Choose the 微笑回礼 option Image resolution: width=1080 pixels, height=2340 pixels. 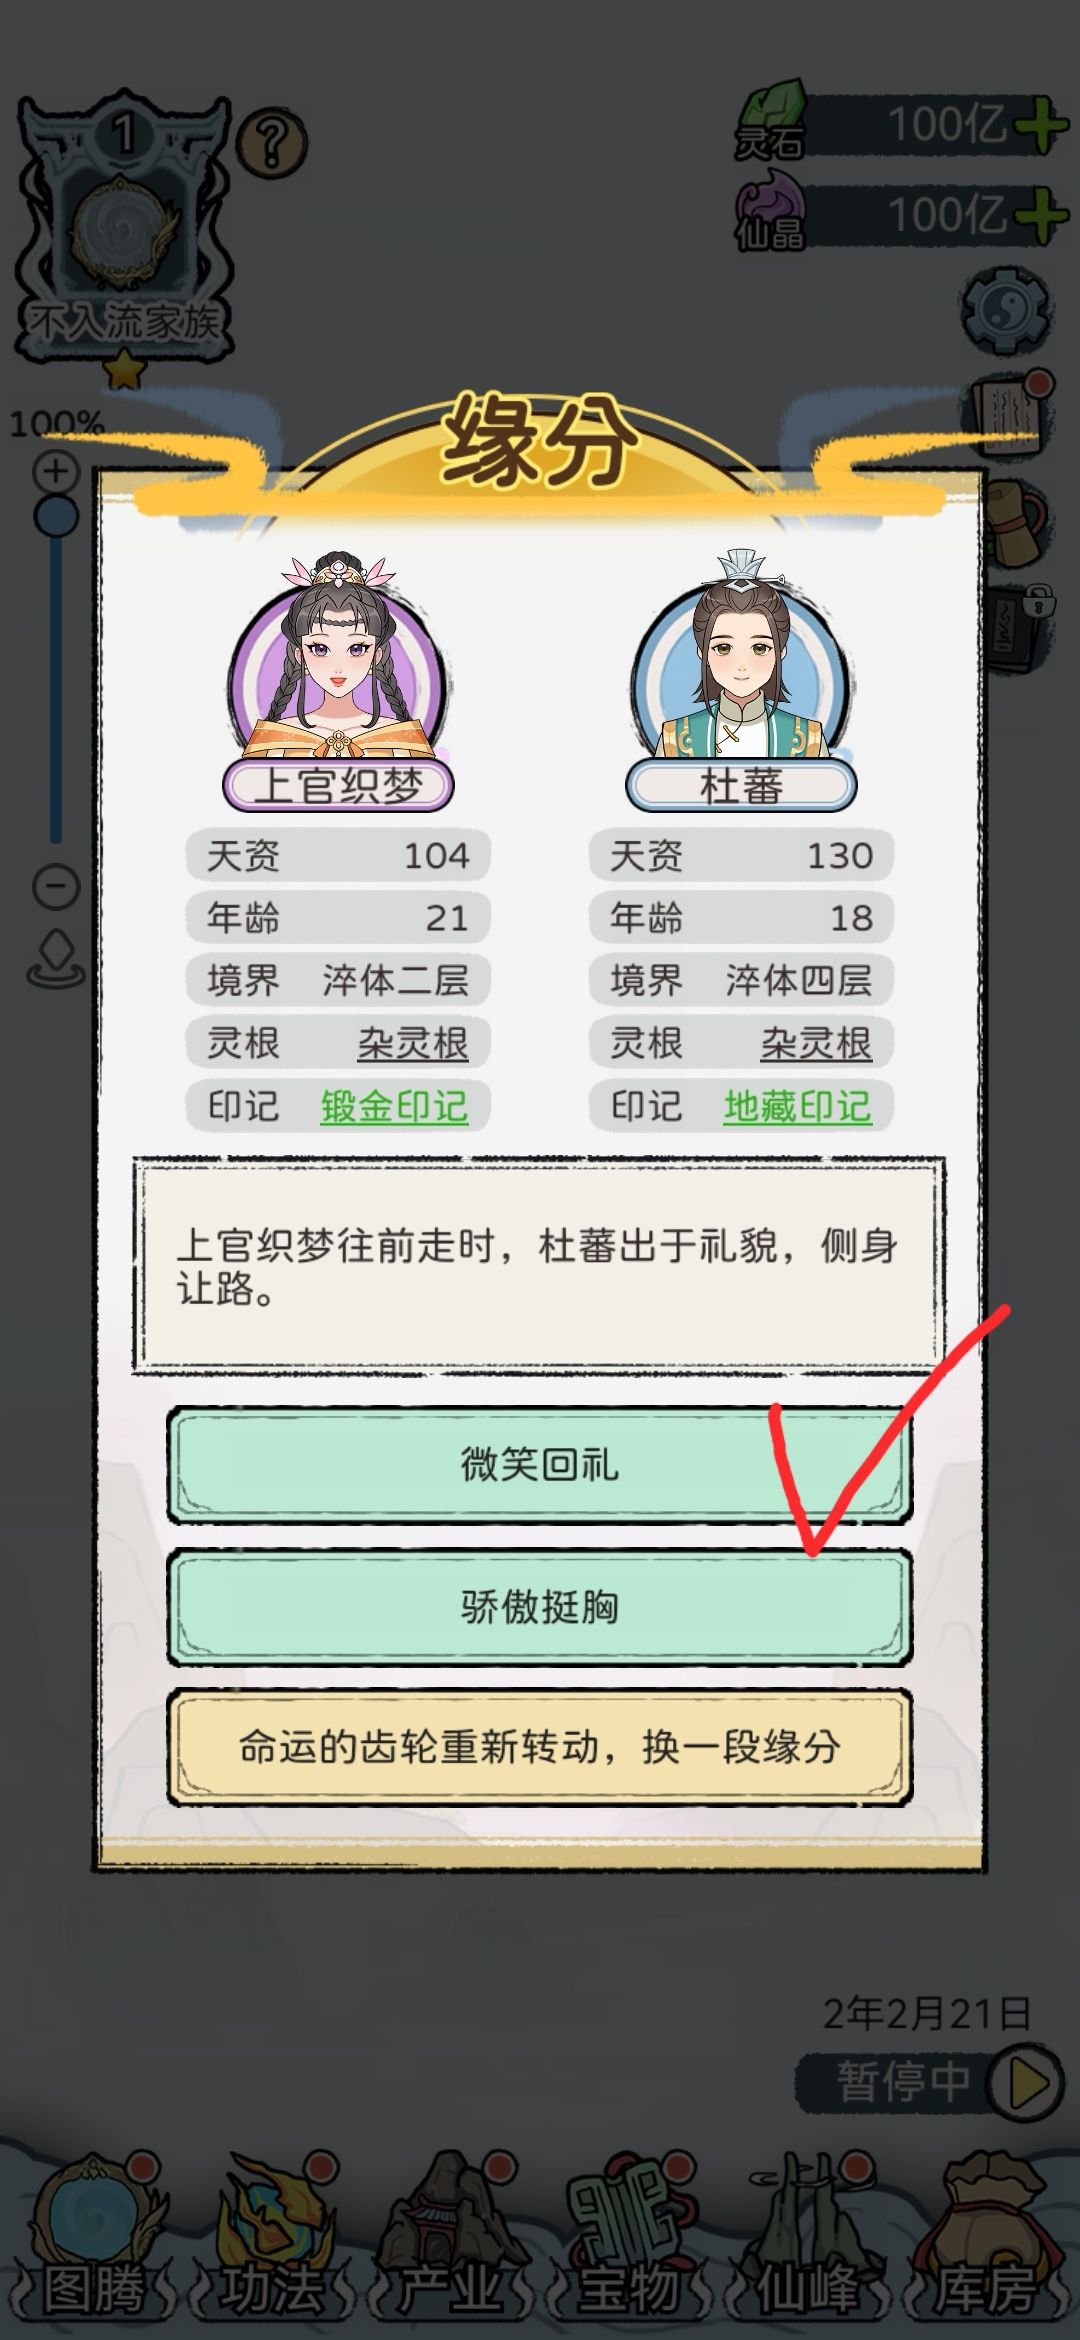coord(539,1466)
